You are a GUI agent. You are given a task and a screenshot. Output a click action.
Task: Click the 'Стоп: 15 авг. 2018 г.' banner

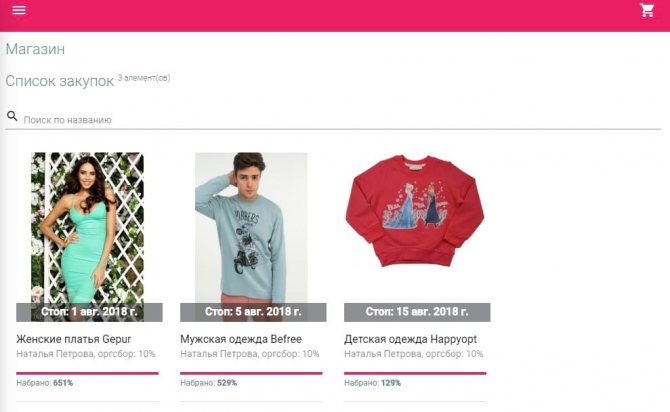[417, 312]
